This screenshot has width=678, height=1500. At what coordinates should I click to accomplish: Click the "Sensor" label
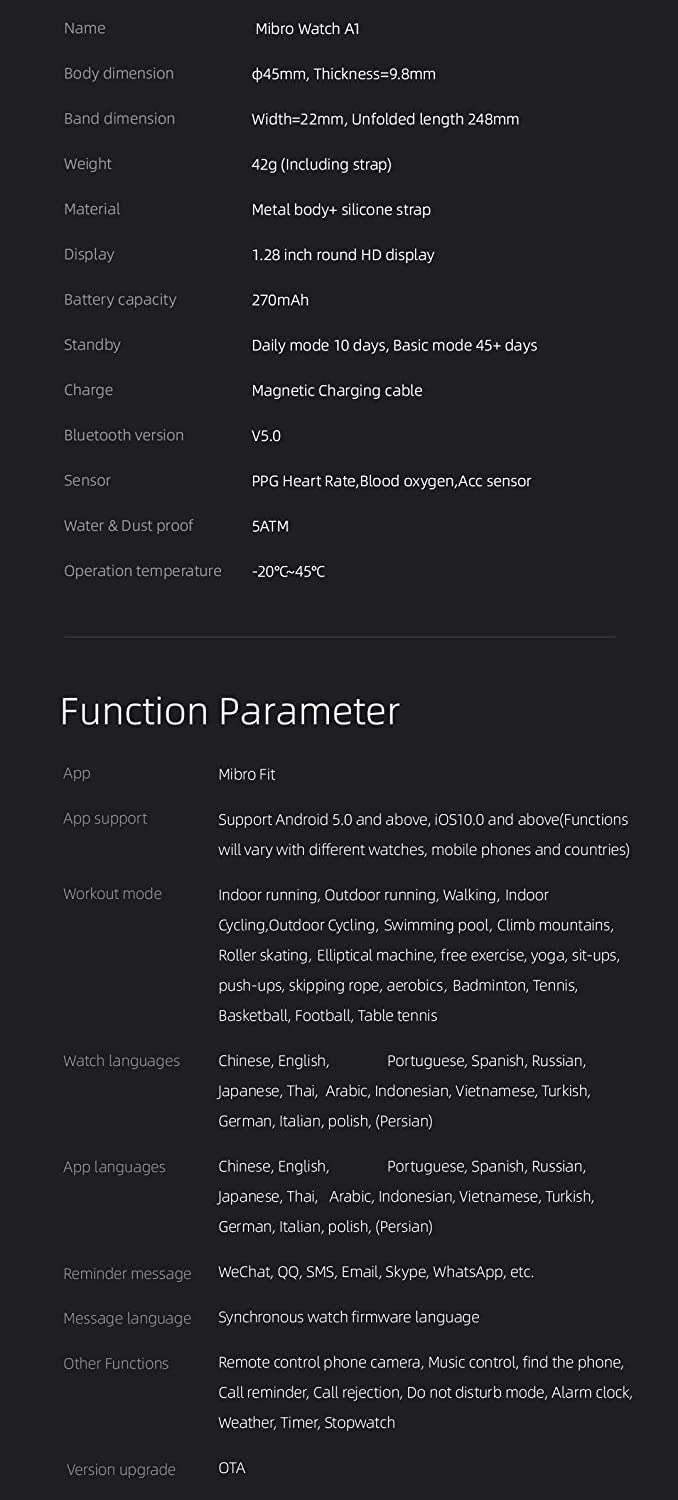click(x=87, y=480)
